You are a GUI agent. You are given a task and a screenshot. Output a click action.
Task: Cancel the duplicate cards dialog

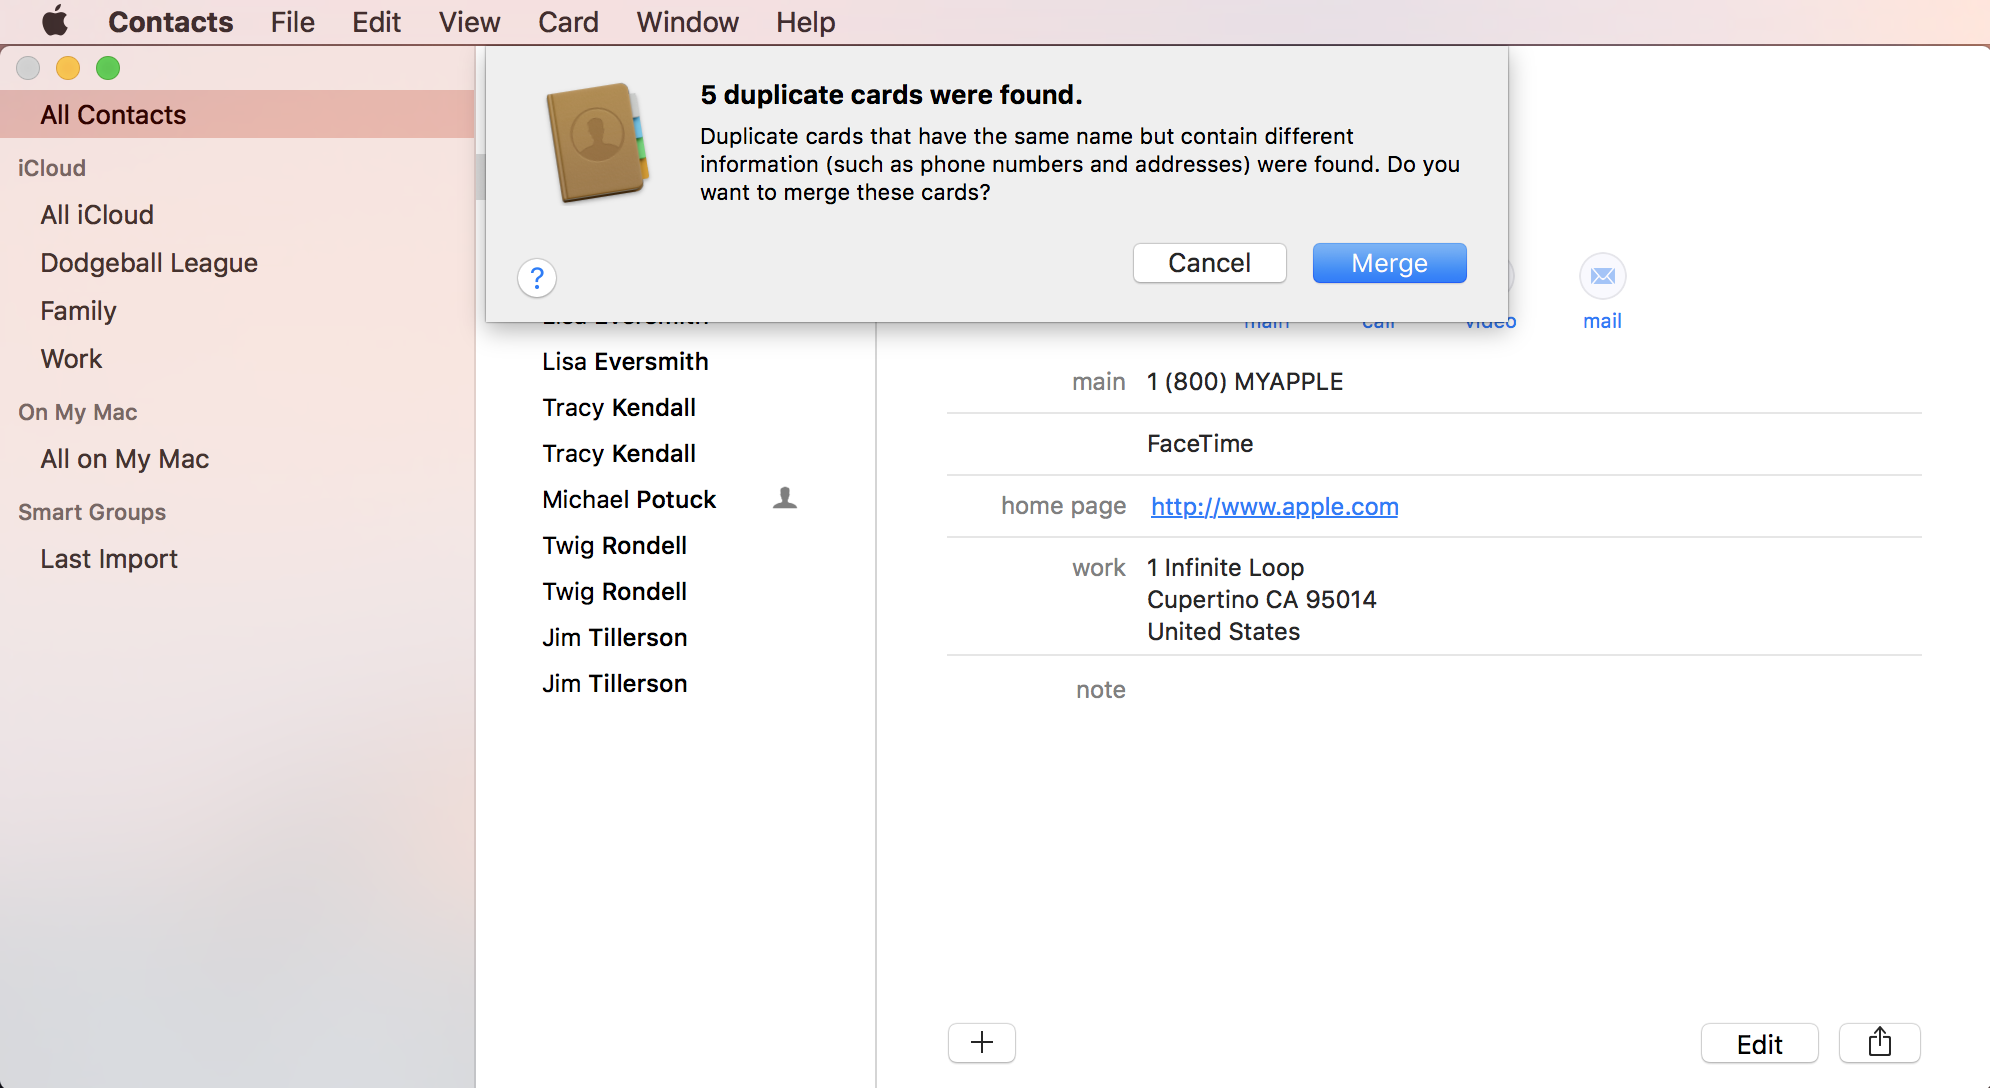click(x=1209, y=263)
